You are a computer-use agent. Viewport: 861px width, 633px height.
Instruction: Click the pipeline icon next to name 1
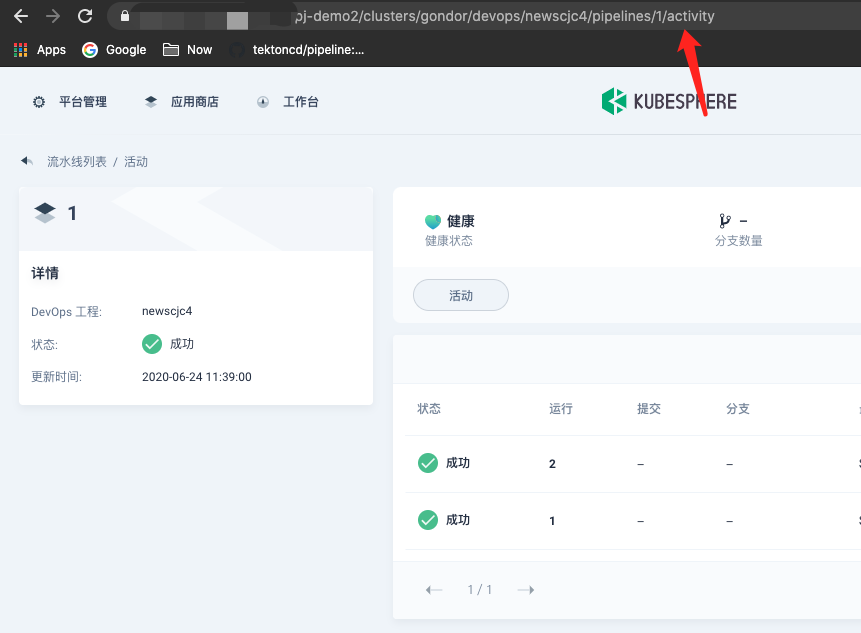45,213
